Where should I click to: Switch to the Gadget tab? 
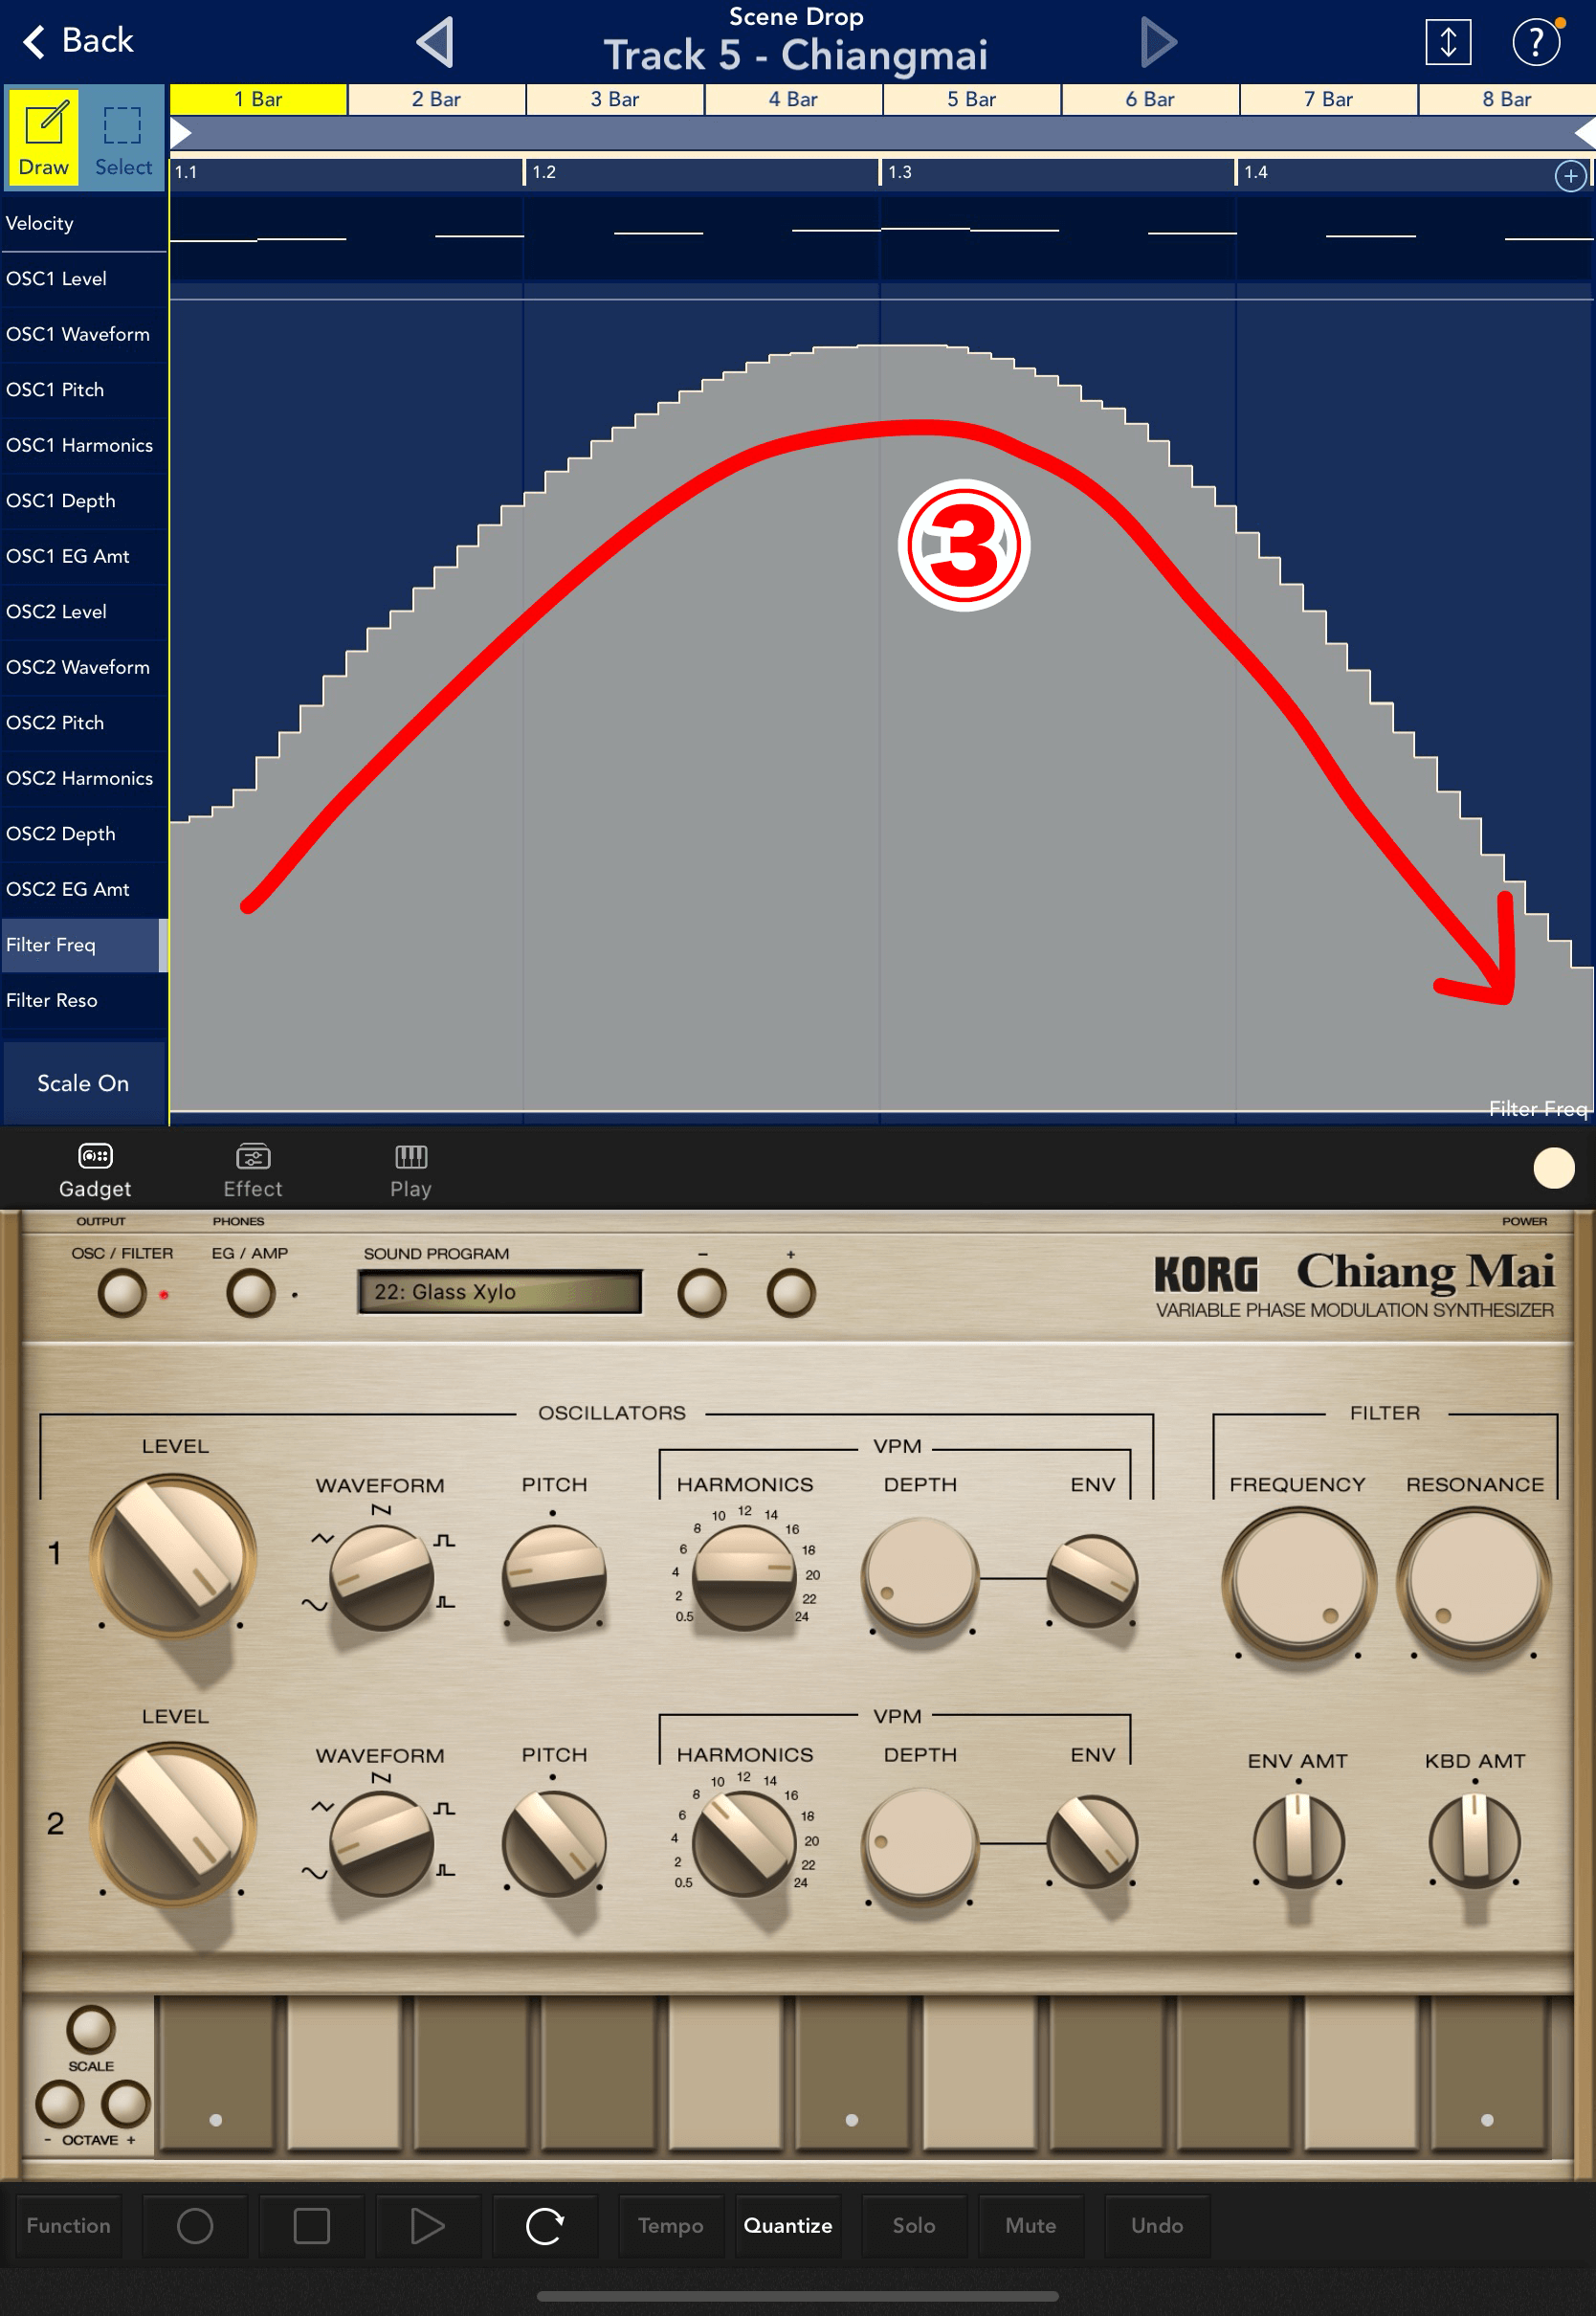click(95, 1170)
